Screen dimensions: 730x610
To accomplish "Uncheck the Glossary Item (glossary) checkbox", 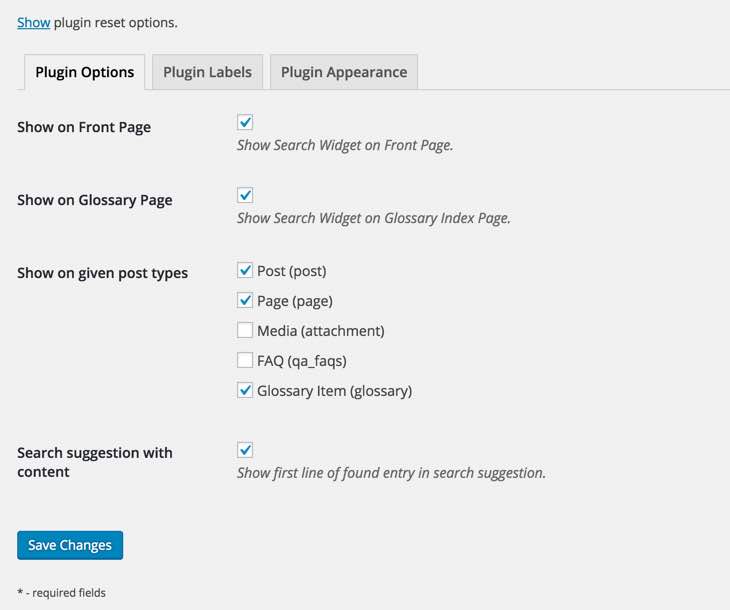I will click(x=245, y=390).
